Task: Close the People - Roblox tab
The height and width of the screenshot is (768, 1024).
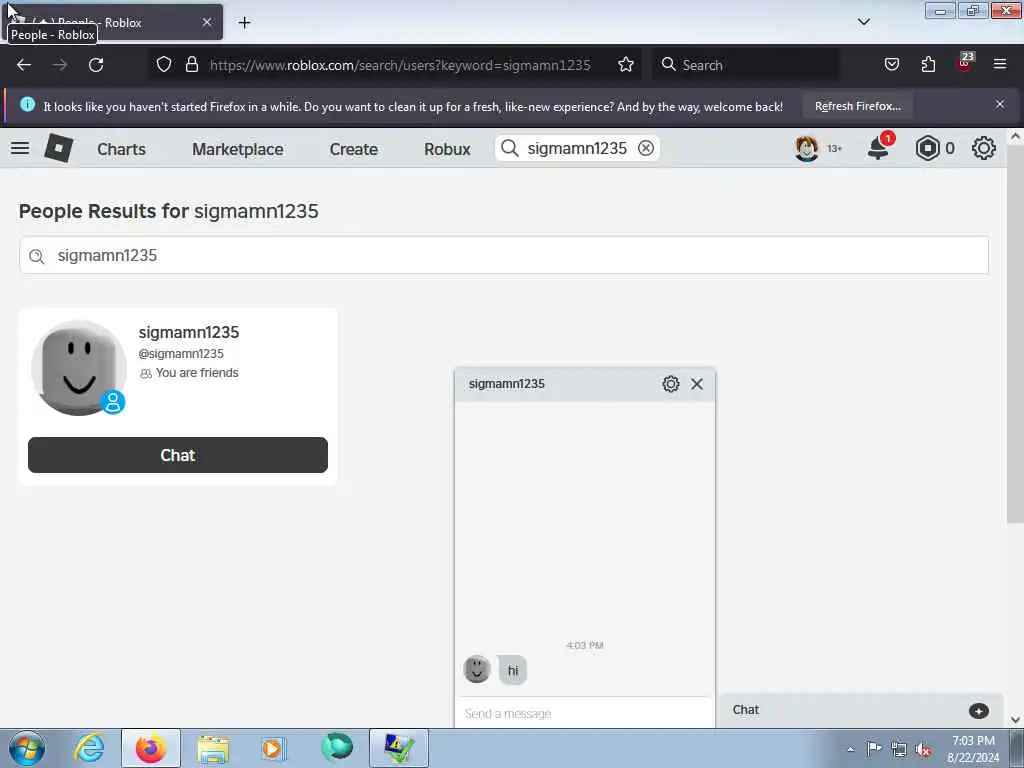Action: click(206, 22)
